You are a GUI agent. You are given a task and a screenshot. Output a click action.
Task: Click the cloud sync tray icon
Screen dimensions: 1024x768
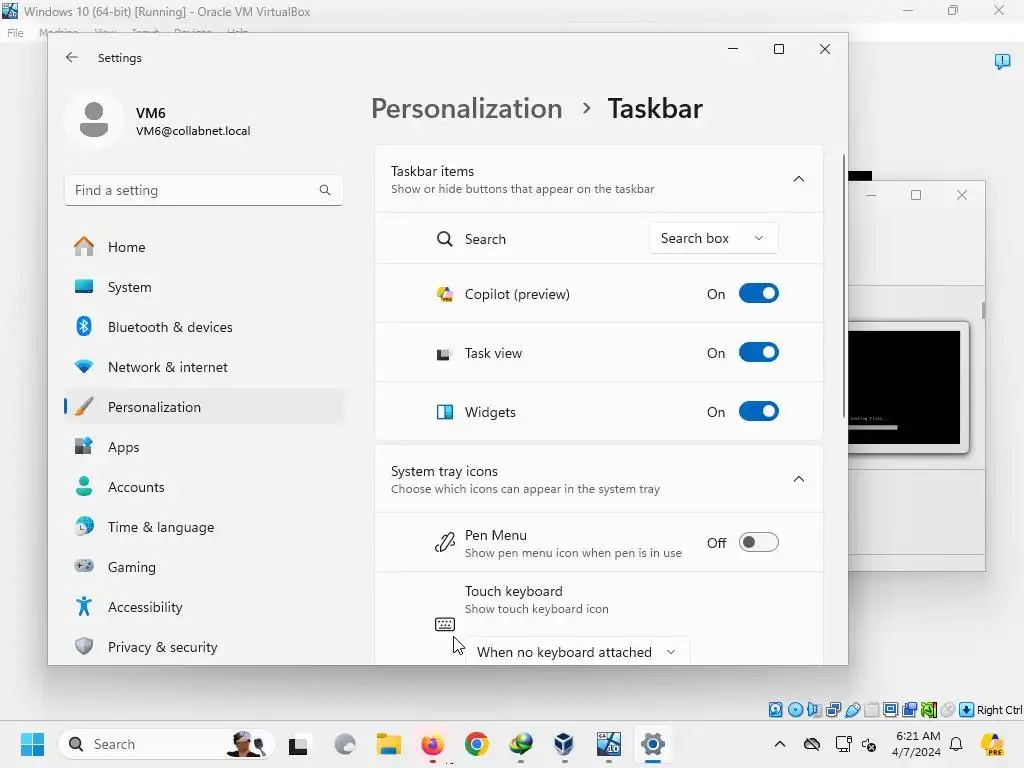(x=811, y=744)
